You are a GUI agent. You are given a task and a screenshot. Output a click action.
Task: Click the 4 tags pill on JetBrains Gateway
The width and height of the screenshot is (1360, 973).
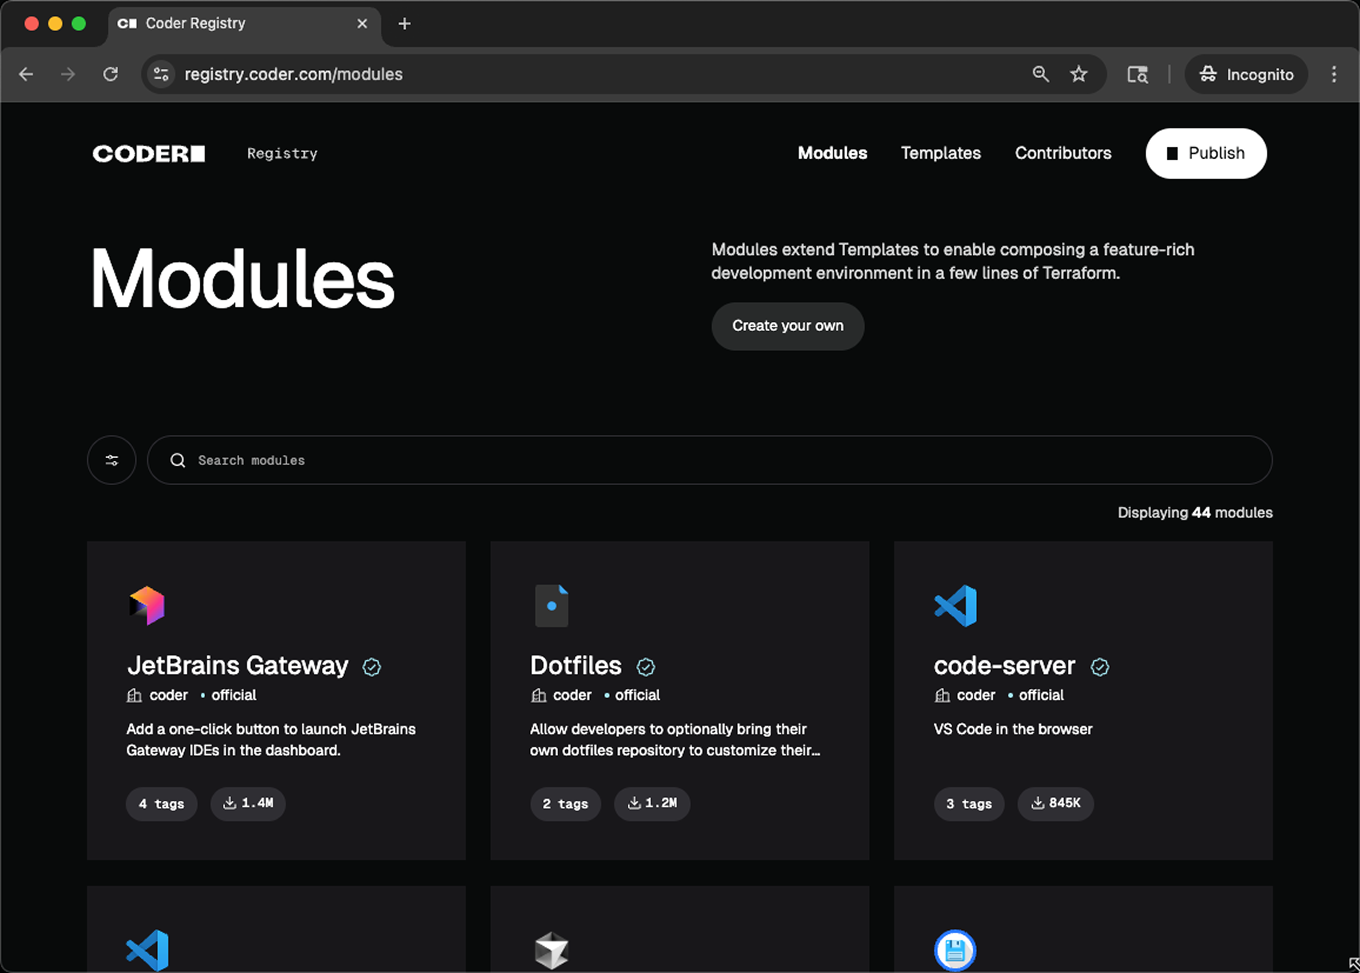(161, 804)
